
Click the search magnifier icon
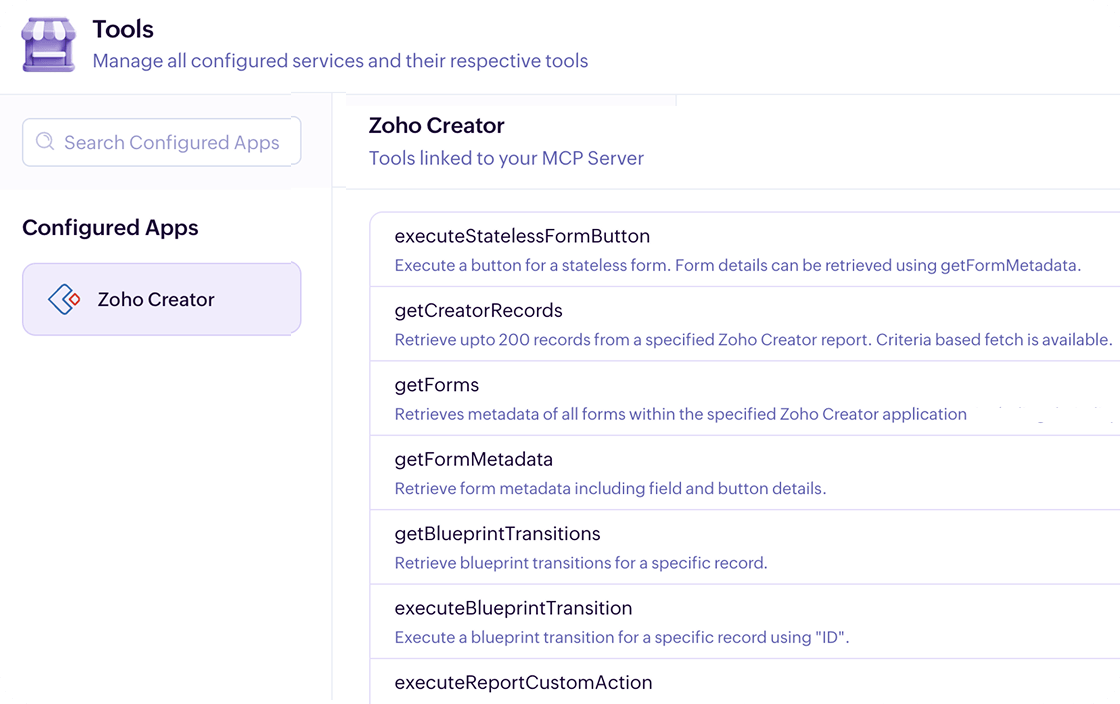(x=45, y=141)
